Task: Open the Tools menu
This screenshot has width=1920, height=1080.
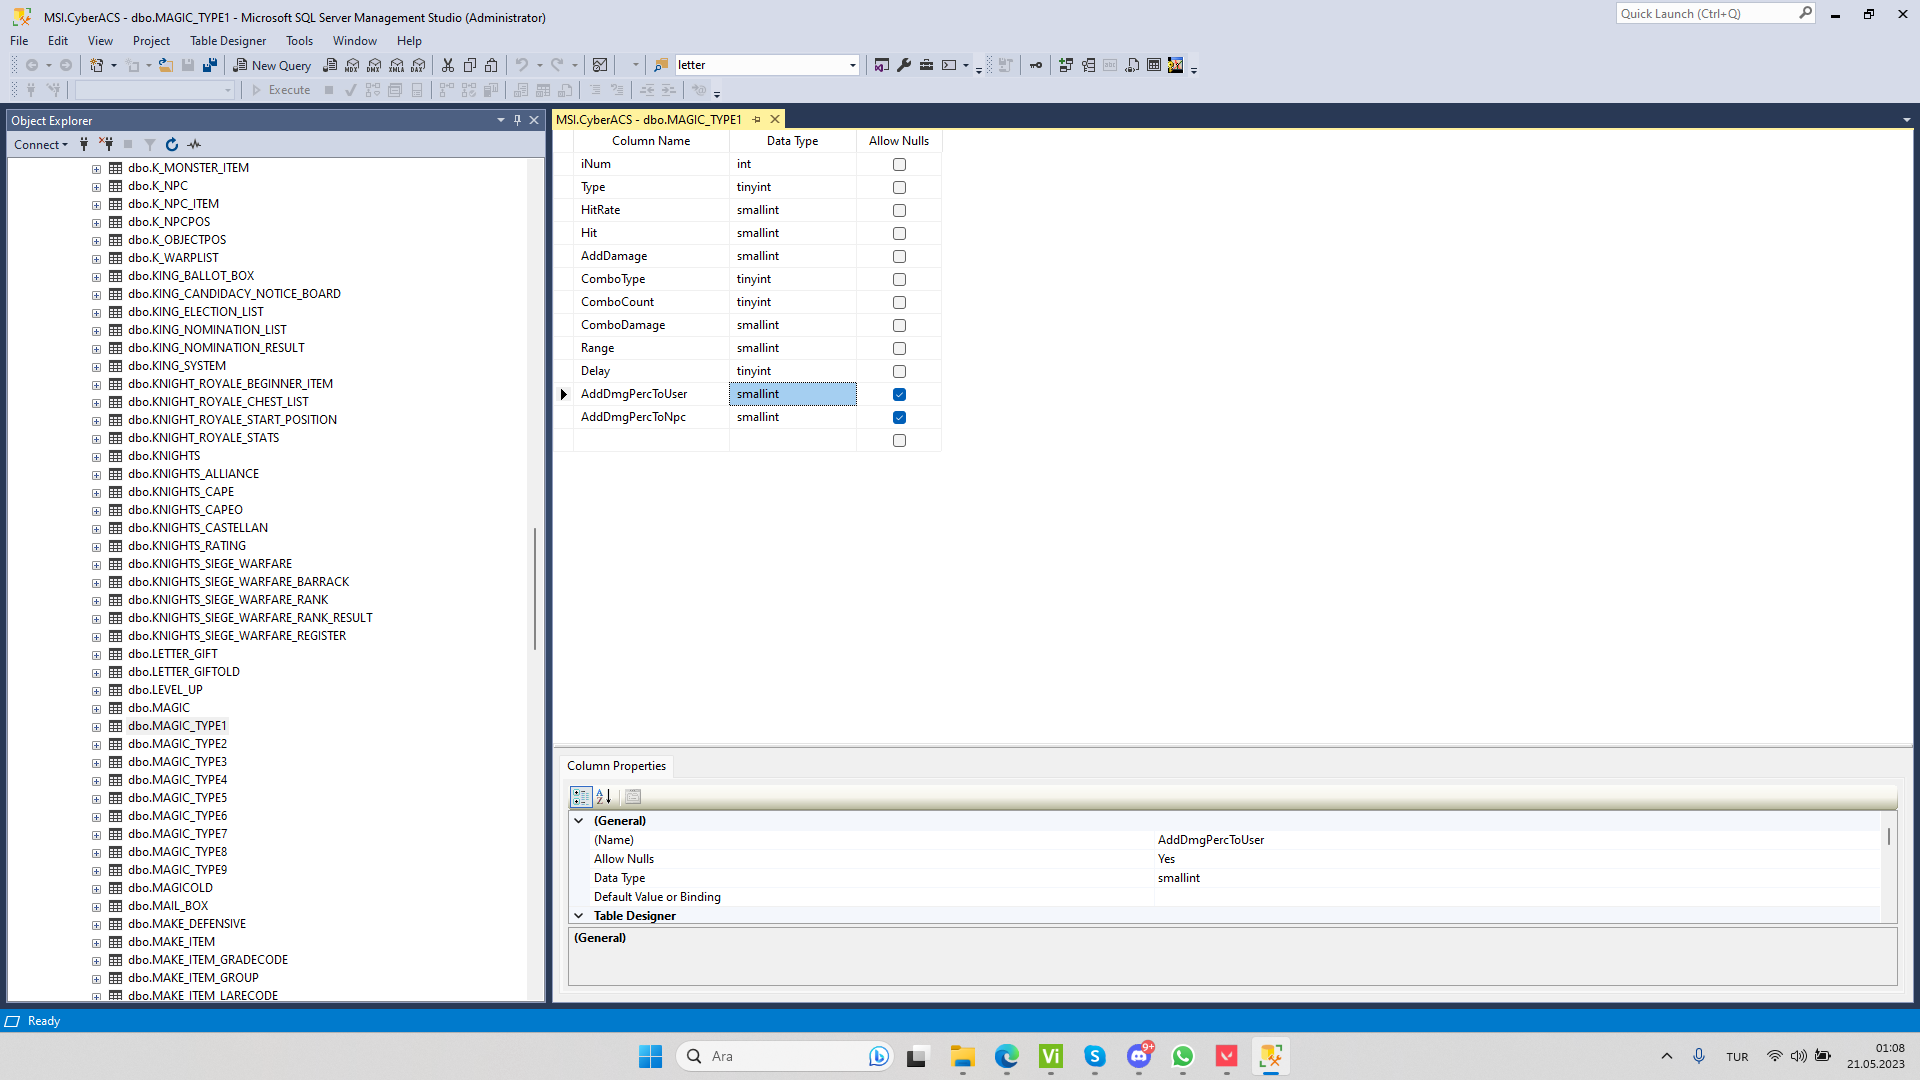Action: click(x=299, y=41)
